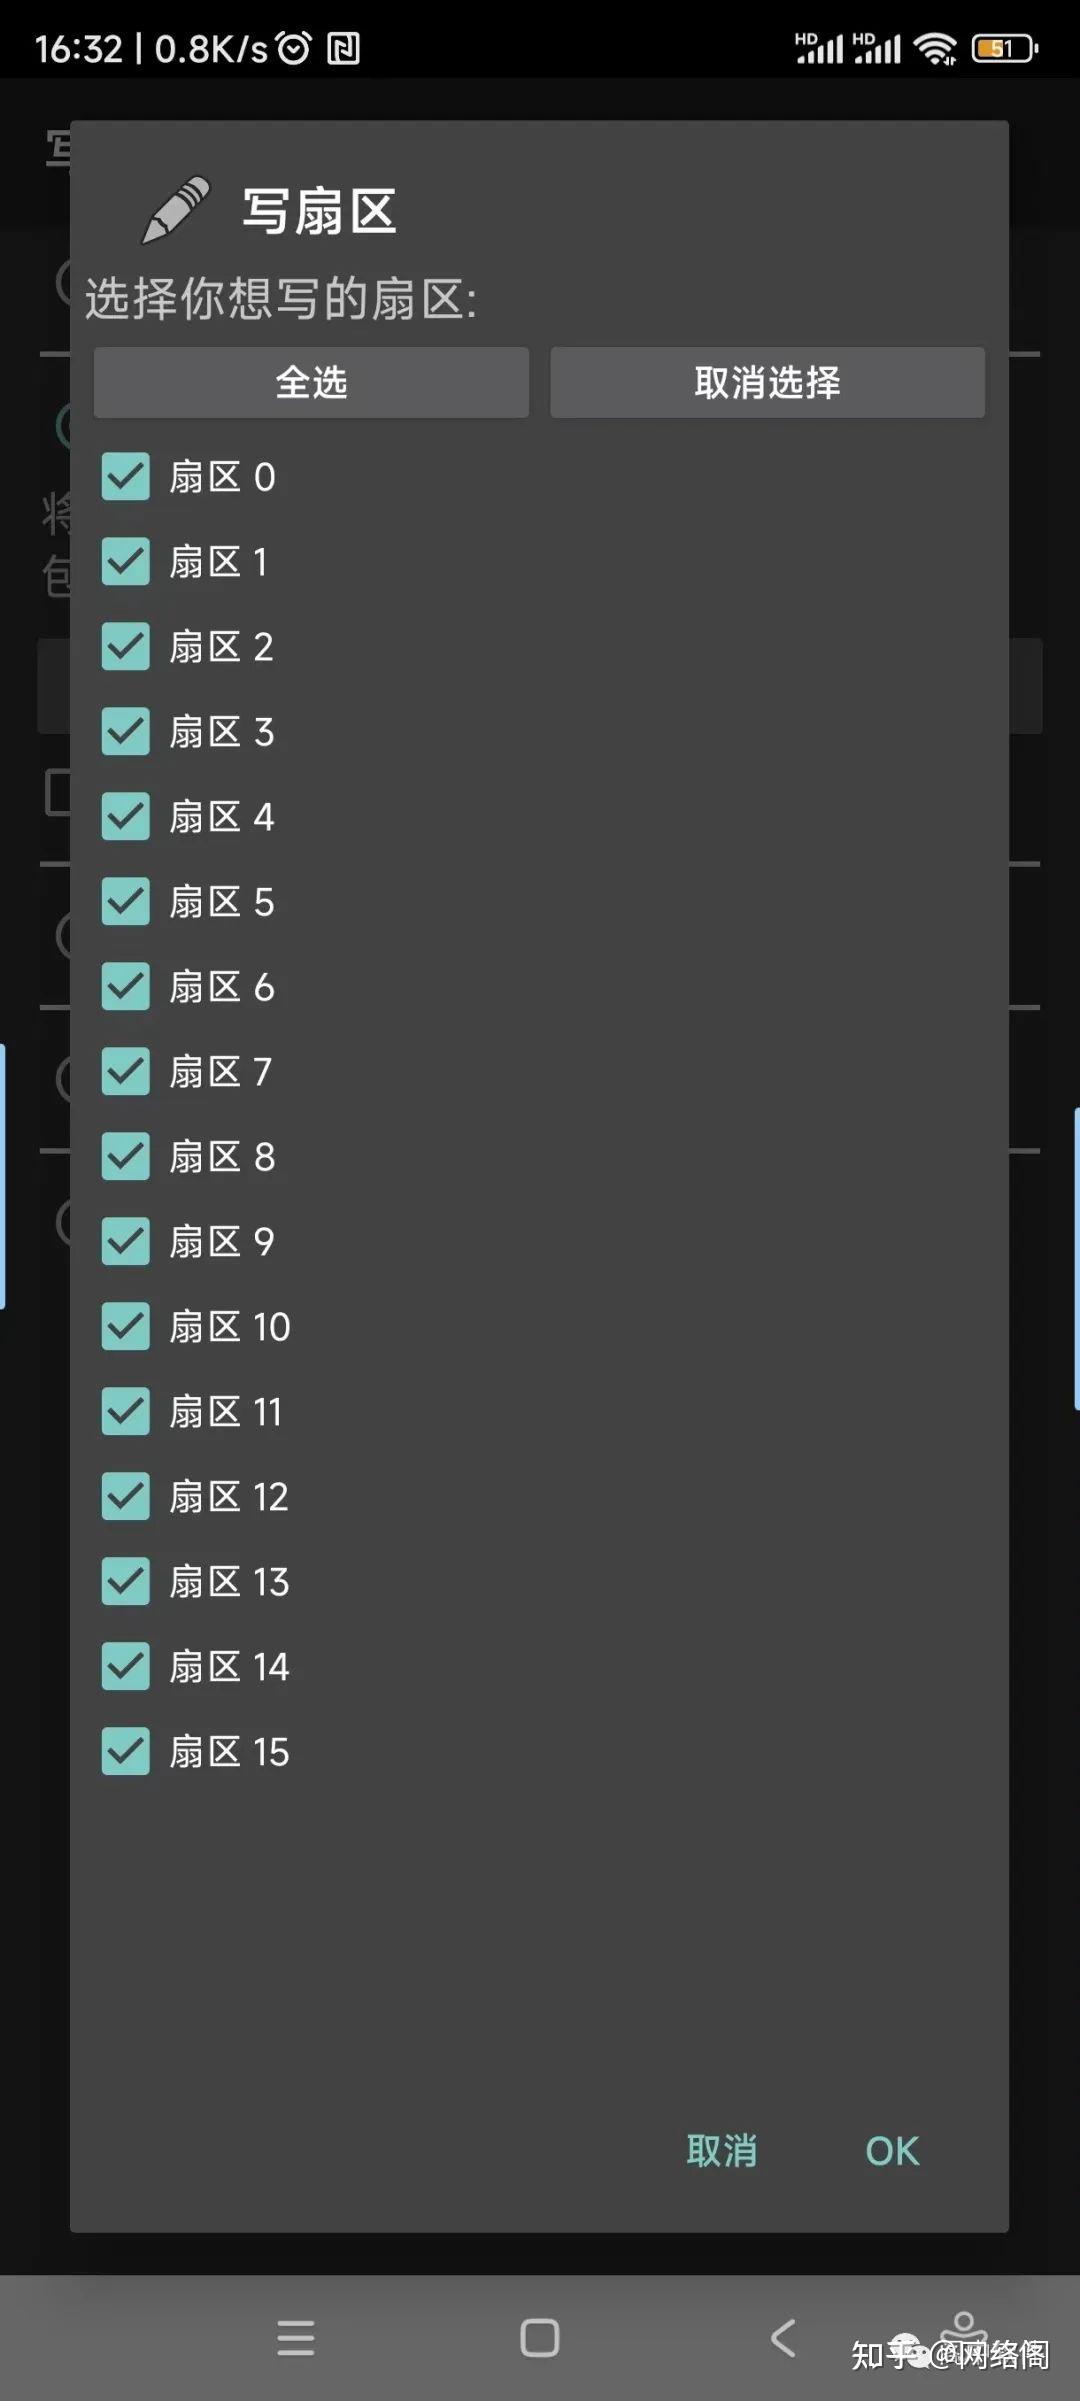Dismiss dialog with 取消 button
1080x2401 pixels.
721,2151
